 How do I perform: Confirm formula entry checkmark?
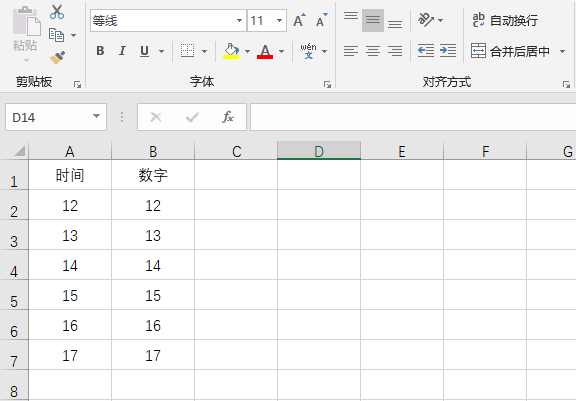tap(192, 117)
